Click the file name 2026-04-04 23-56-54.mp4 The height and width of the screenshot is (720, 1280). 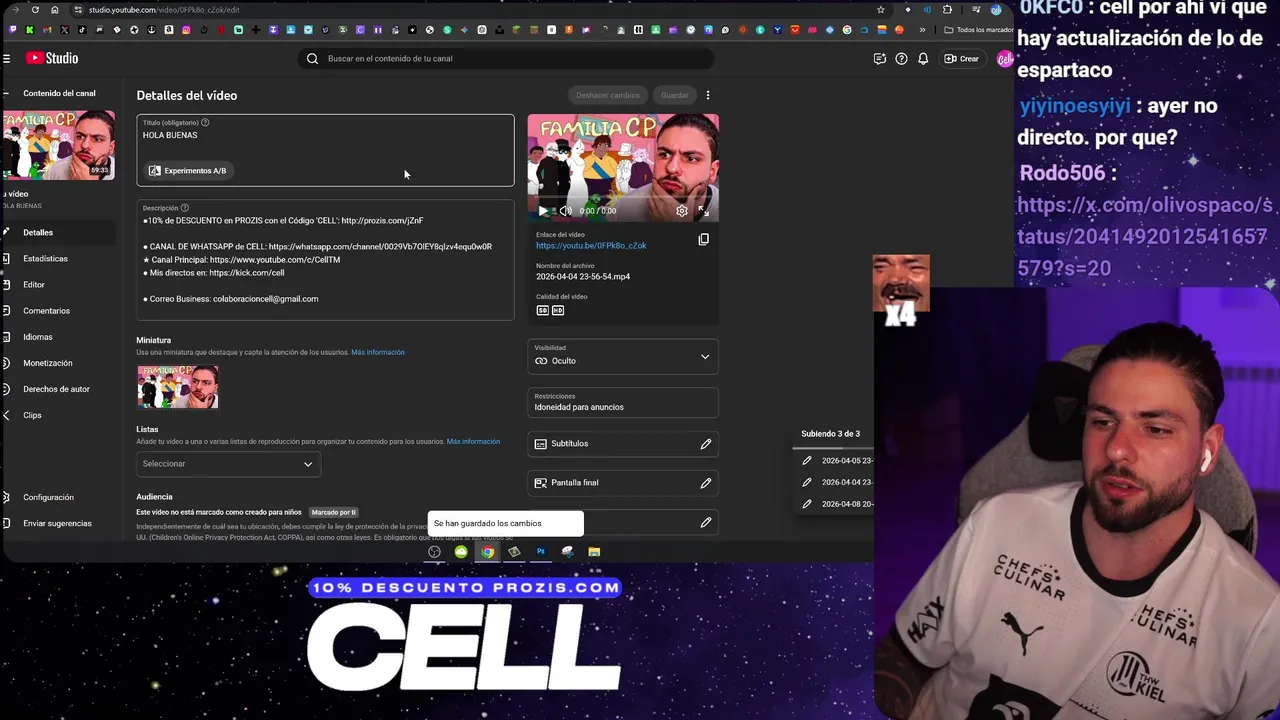pos(583,277)
